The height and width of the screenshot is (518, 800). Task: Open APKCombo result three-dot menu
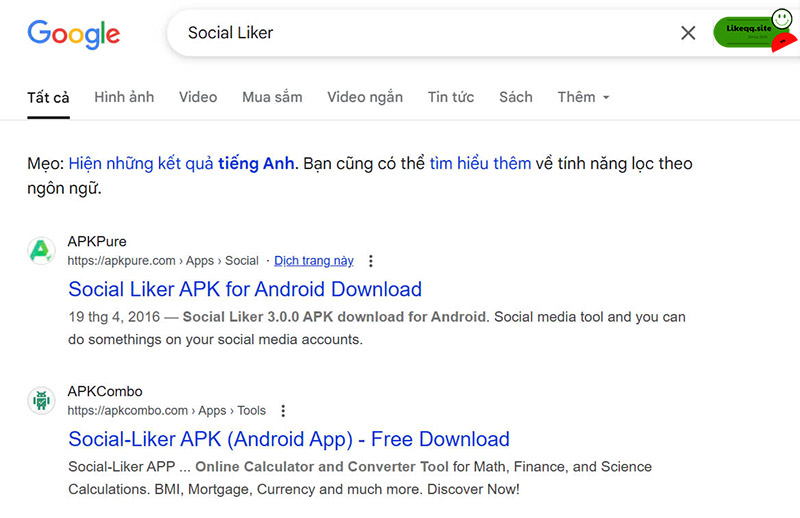pyautogui.click(x=283, y=411)
